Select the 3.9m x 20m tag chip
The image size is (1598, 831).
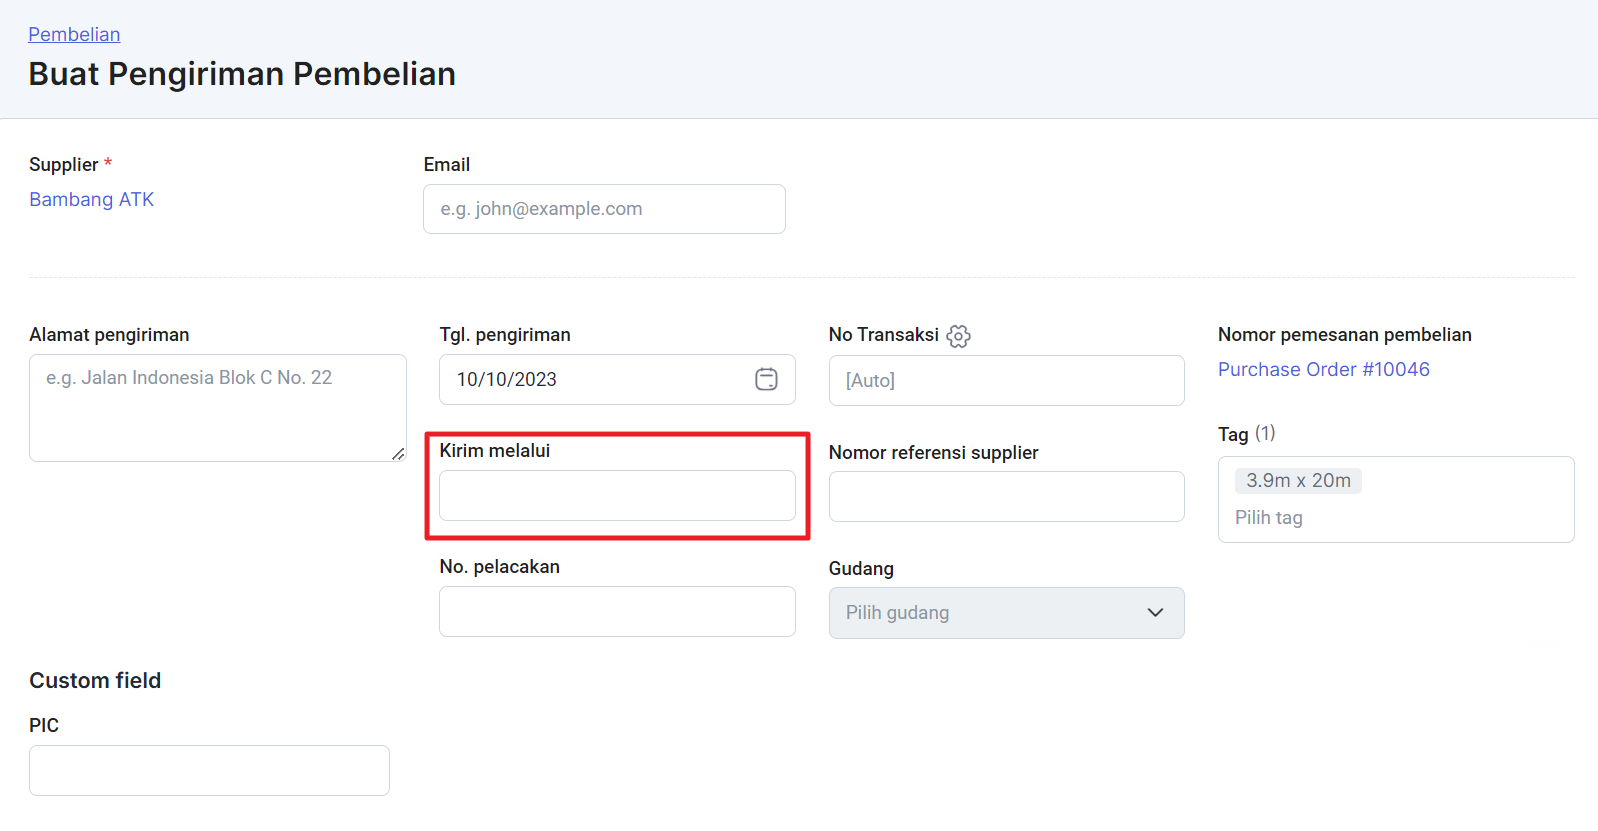(x=1297, y=481)
